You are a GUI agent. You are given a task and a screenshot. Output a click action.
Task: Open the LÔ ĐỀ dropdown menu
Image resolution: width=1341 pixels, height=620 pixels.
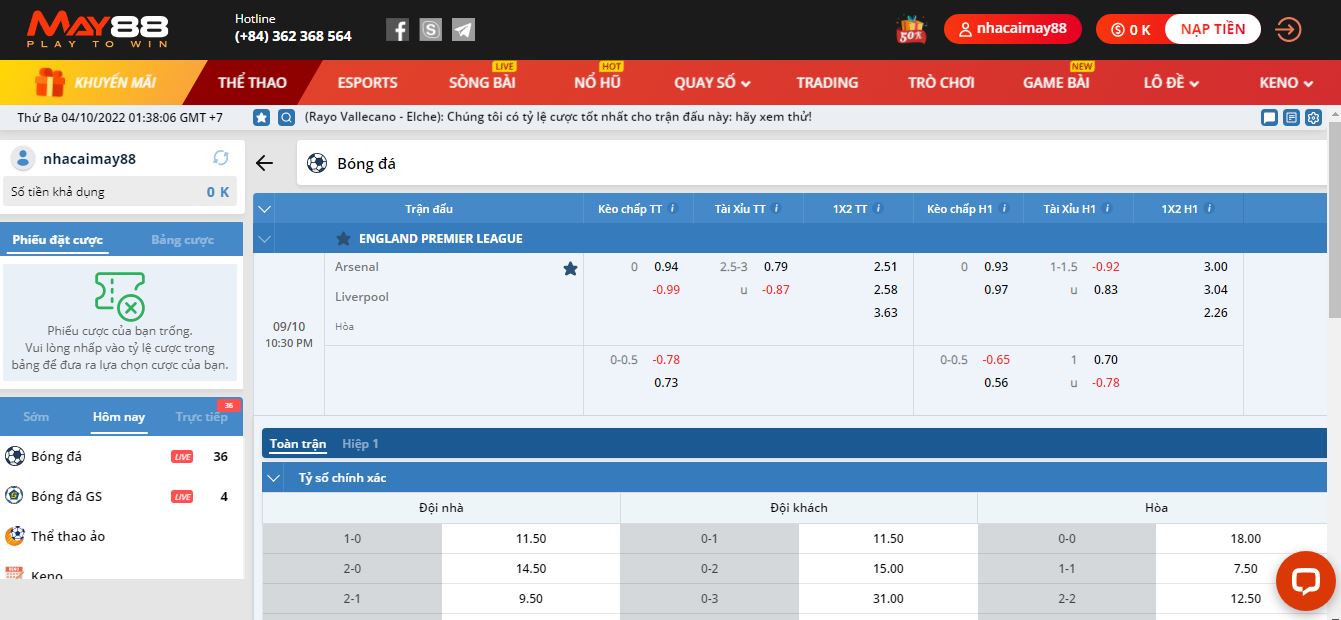point(1171,83)
